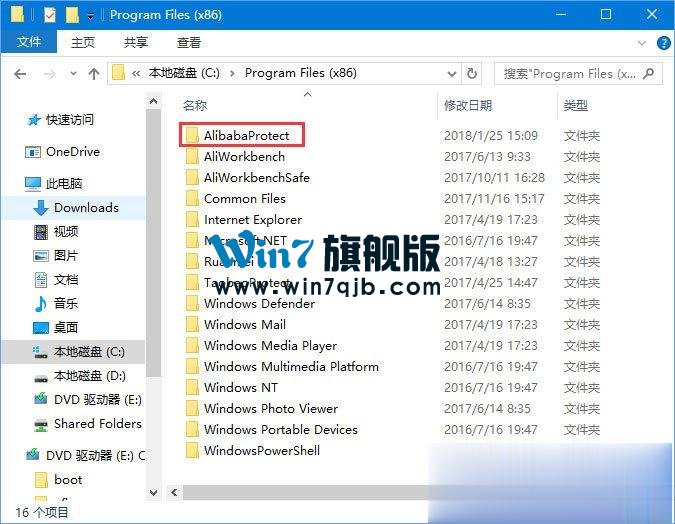Select DVD 驱动器 (E:) under 此电脑
The width and height of the screenshot is (675, 524).
tap(98, 400)
